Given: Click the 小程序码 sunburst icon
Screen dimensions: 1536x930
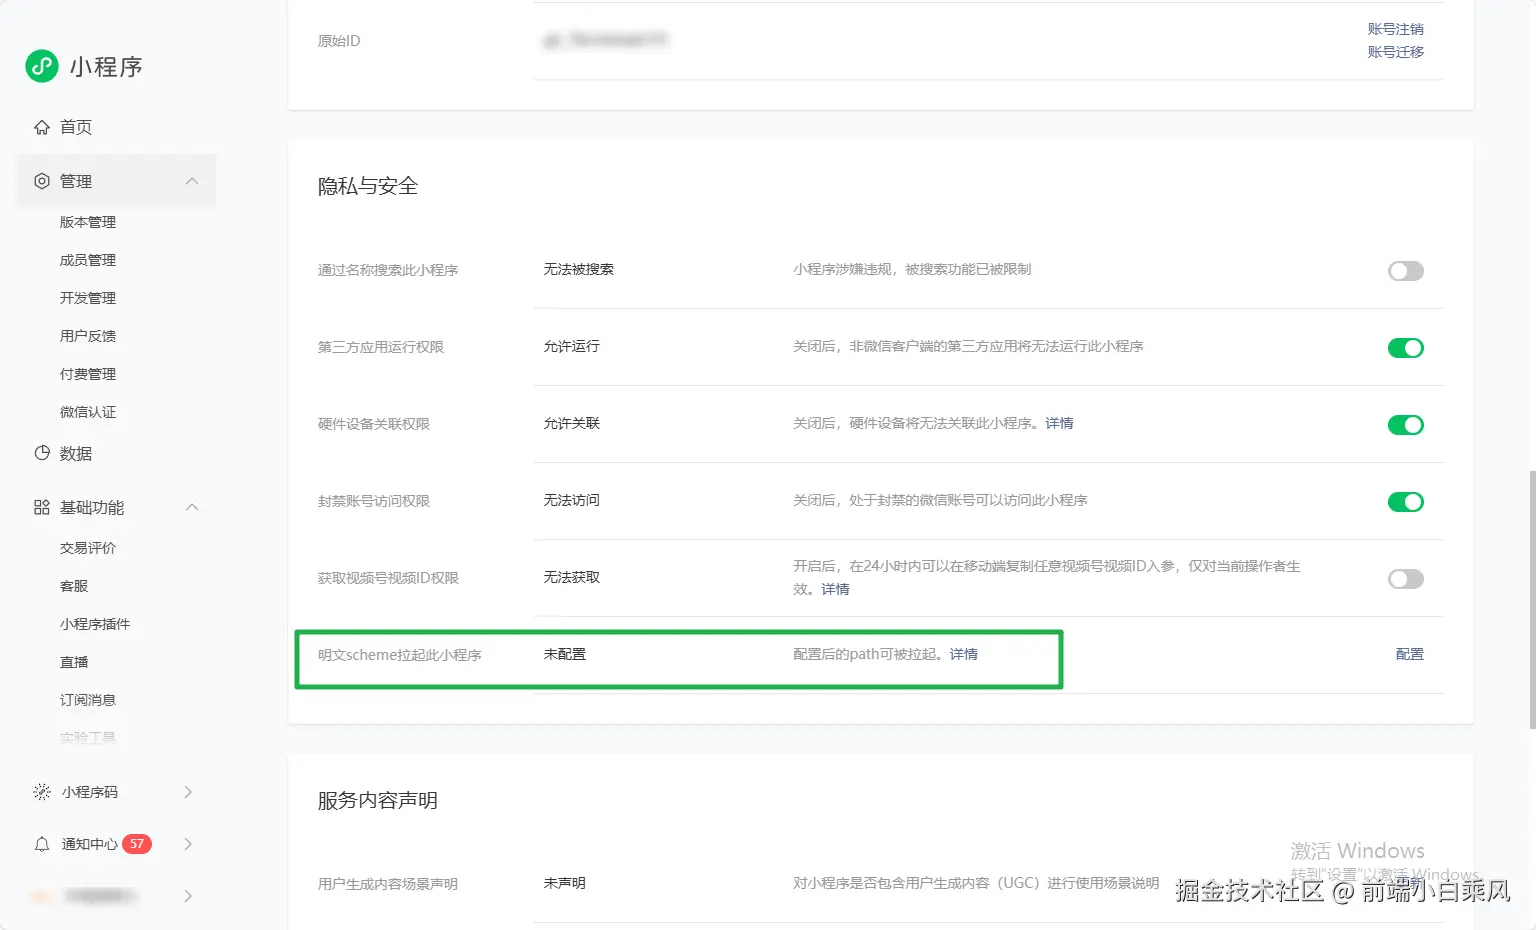Looking at the screenshot, I should click(42, 792).
